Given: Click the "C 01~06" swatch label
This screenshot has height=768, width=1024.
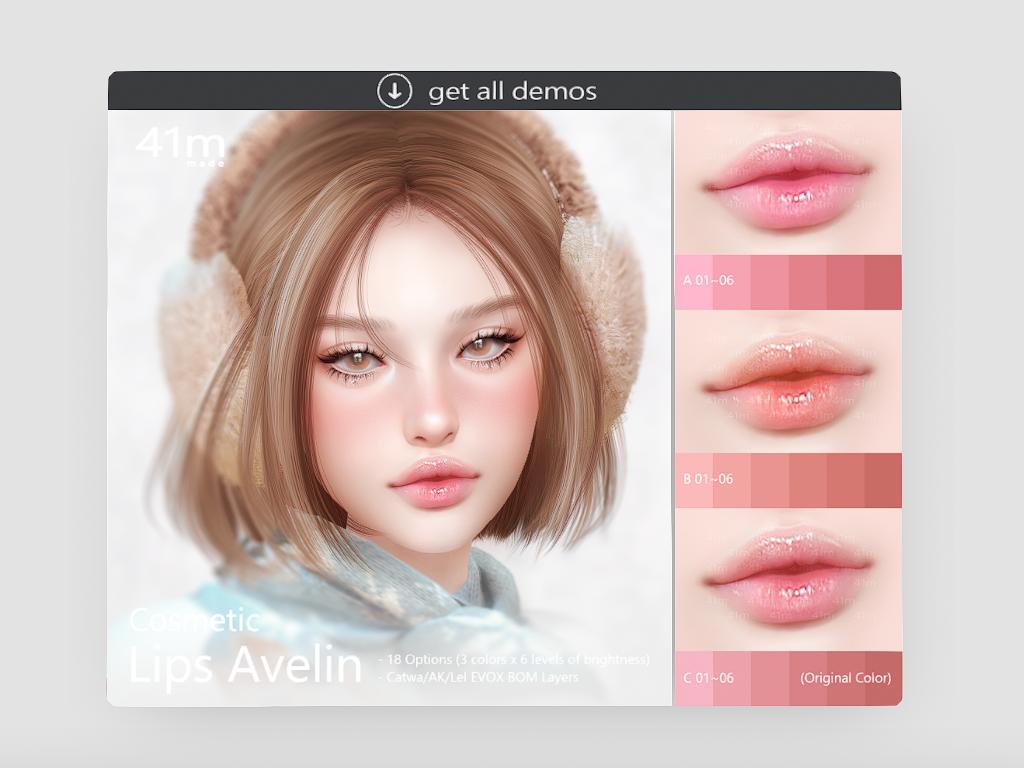Looking at the screenshot, I should pyautogui.click(x=708, y=678).
